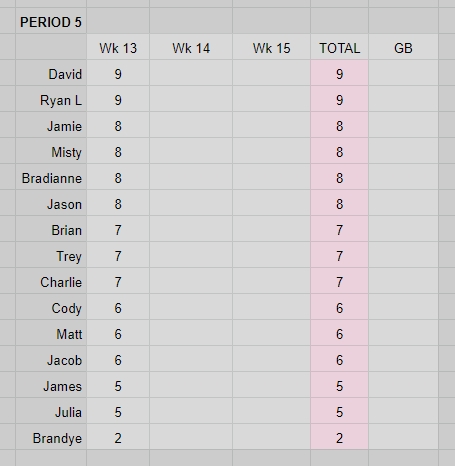Image resolution: width=455 pixels, height=466 pixels.
Task: Select Jacob's TOTAL value cell
Action: point(340,359)
